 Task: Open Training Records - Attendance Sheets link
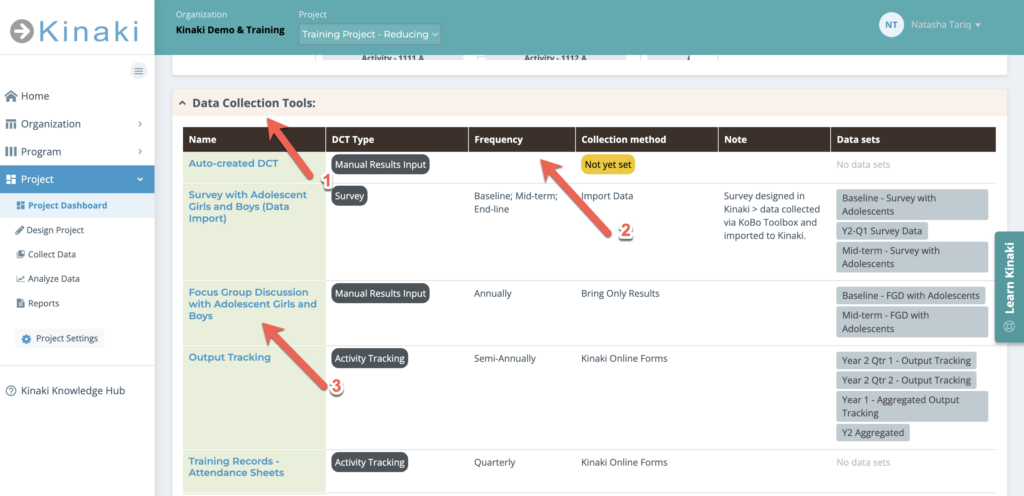pyautogui.click(x=236, y=467)
